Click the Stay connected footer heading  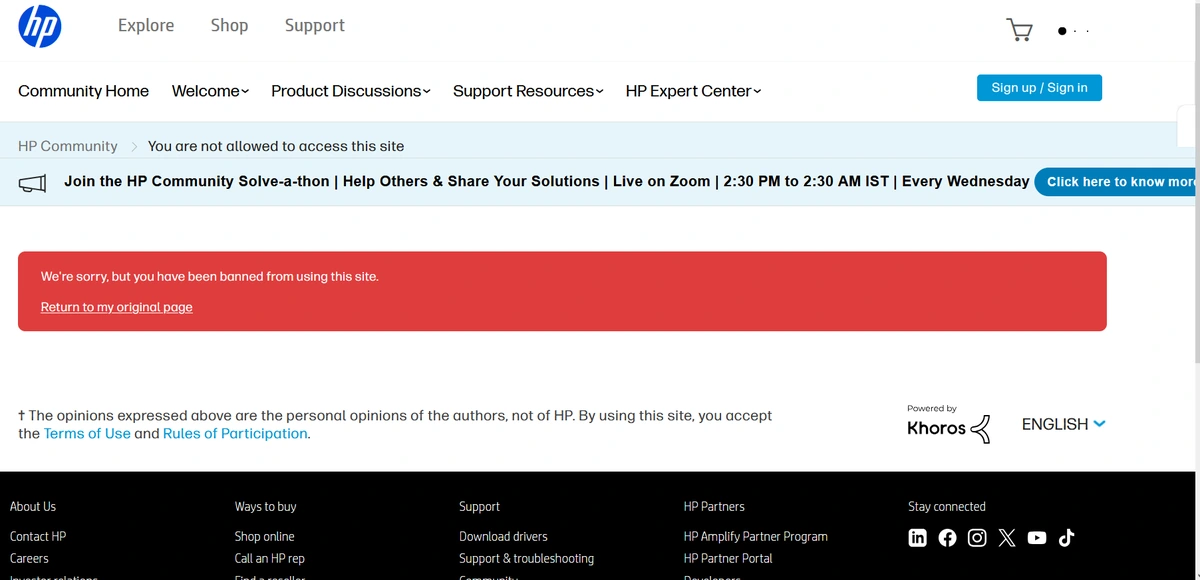click(x=946, y=506)
